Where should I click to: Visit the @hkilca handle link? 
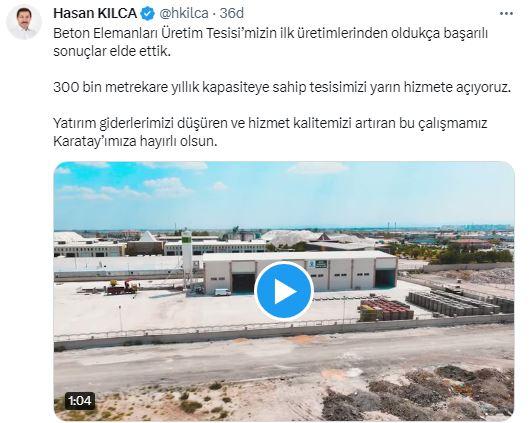click(x=184, y=14)
